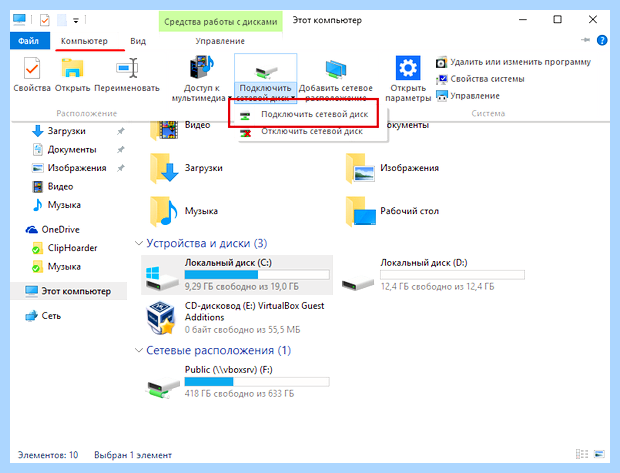
Task: Switch to the Вид tab
Action: point(138,41)
